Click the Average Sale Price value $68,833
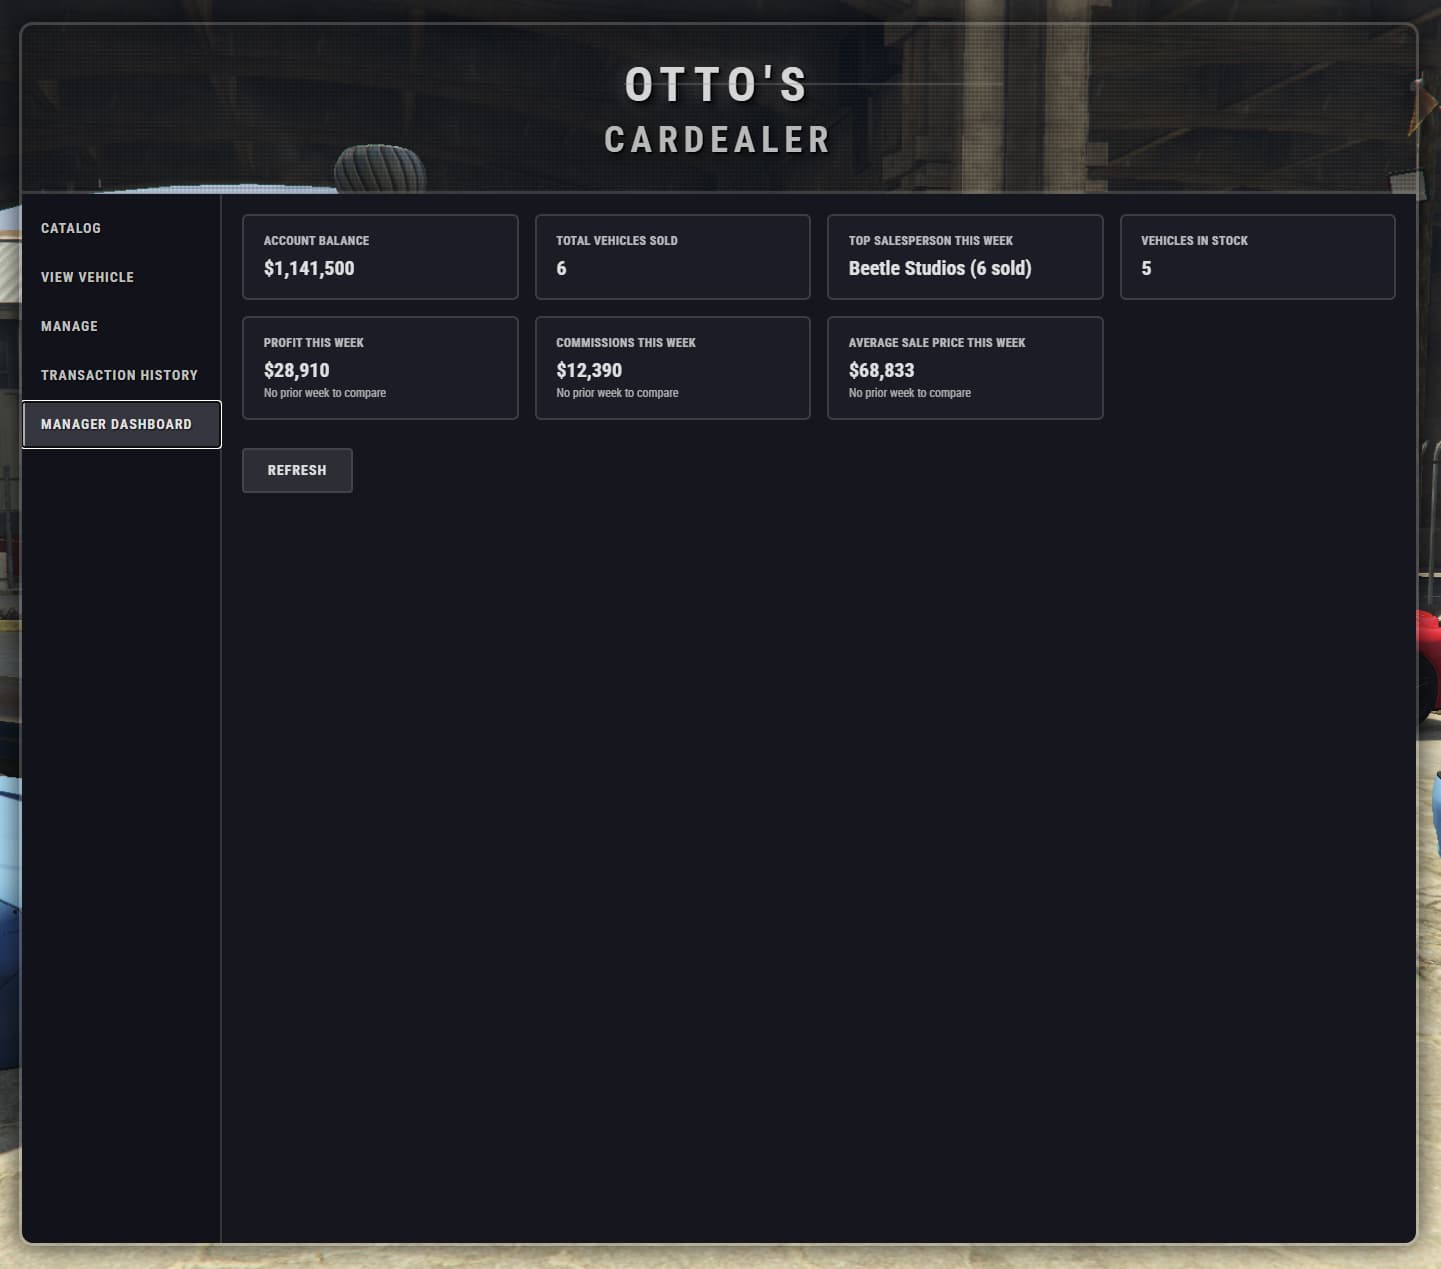Image resolution: width=1441 pixels, height=1269 pixels. tap(881, 370)
